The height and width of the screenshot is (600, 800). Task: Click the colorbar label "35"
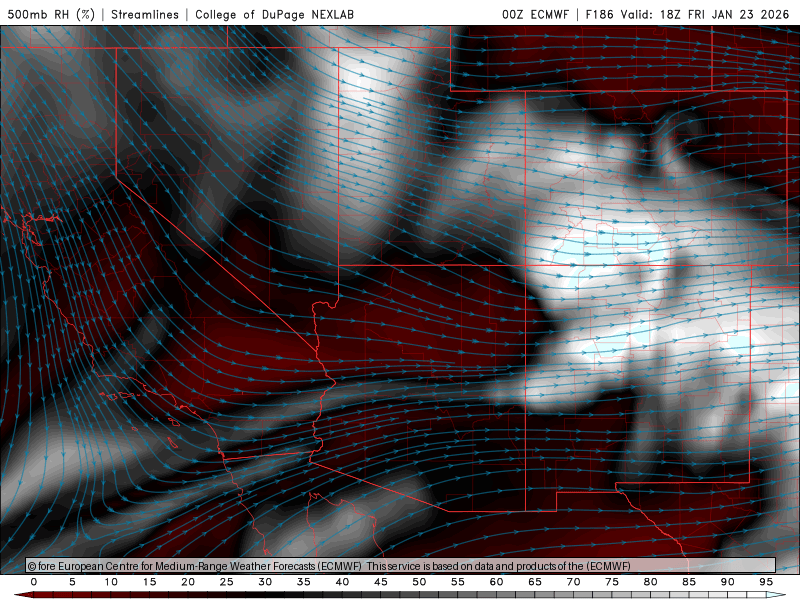tap(304, 582)
